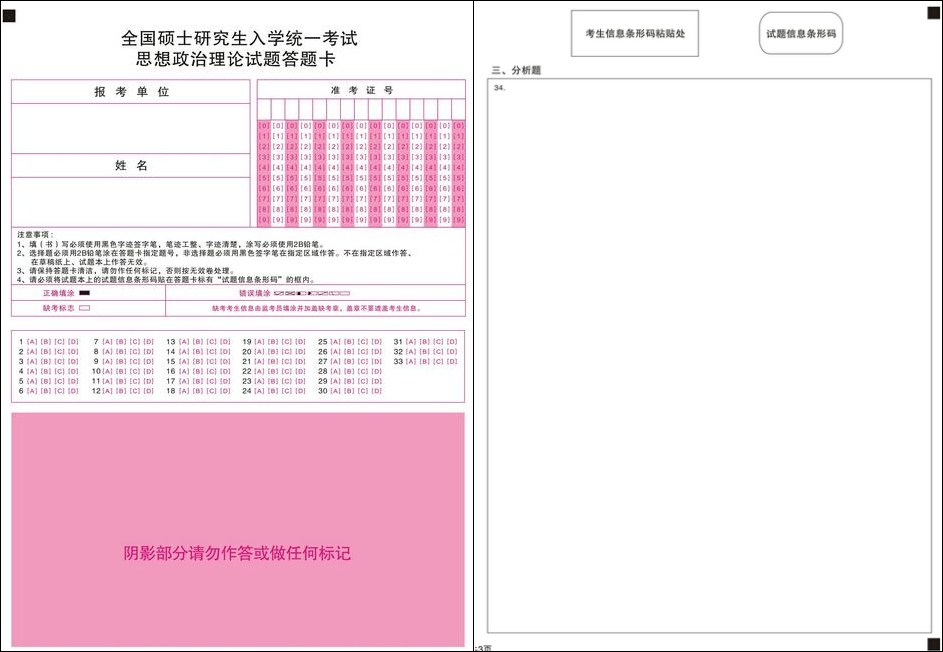Select the 考生信息条形码粘贴处 barcode box
Image resolution: width=943 pixels, height=652 pixels.
click(x=634, y=34)
